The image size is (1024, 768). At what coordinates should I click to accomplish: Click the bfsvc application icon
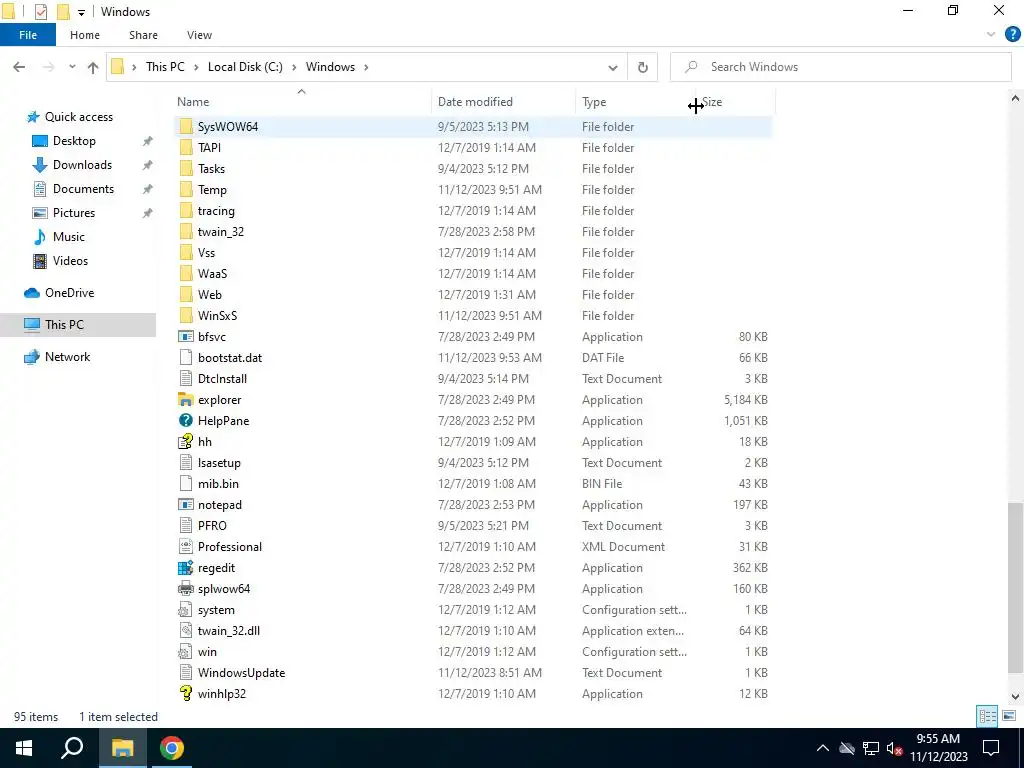186,337
